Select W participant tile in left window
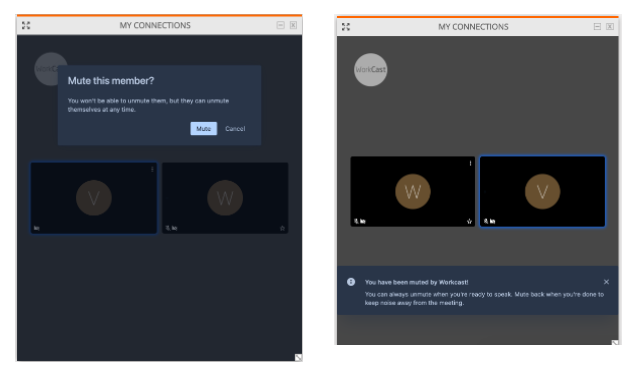Screen dimensions: 632x378 point(225,198)
